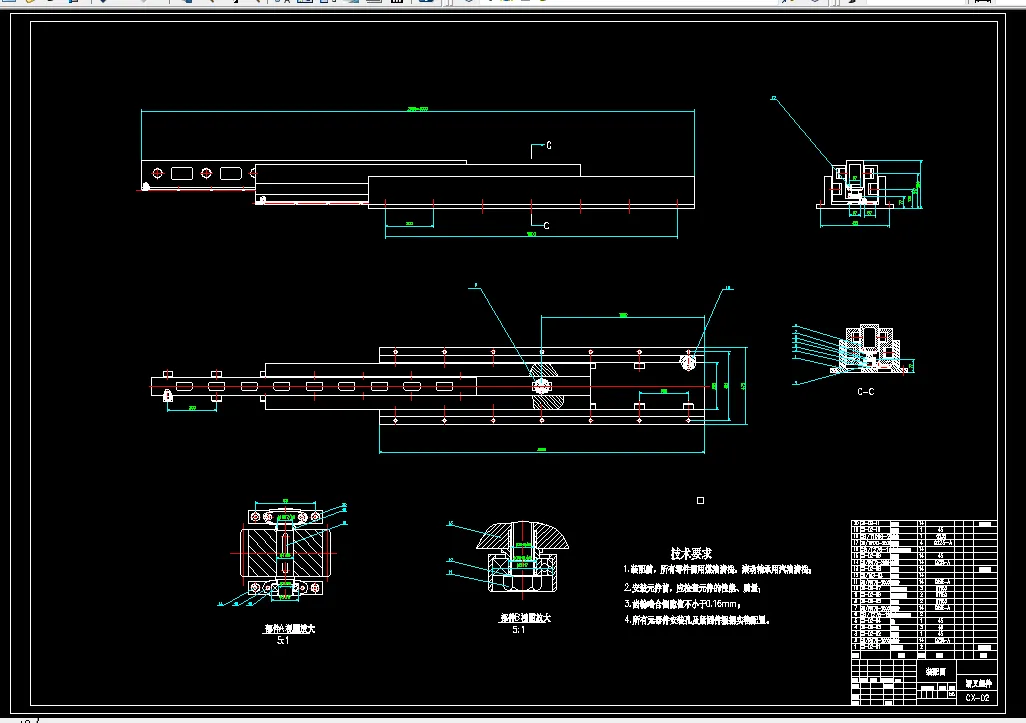Select "5:1" scale under the 部件A detail
The width and height of the screenshot is (1026, 723).
(x=283, y=641)
